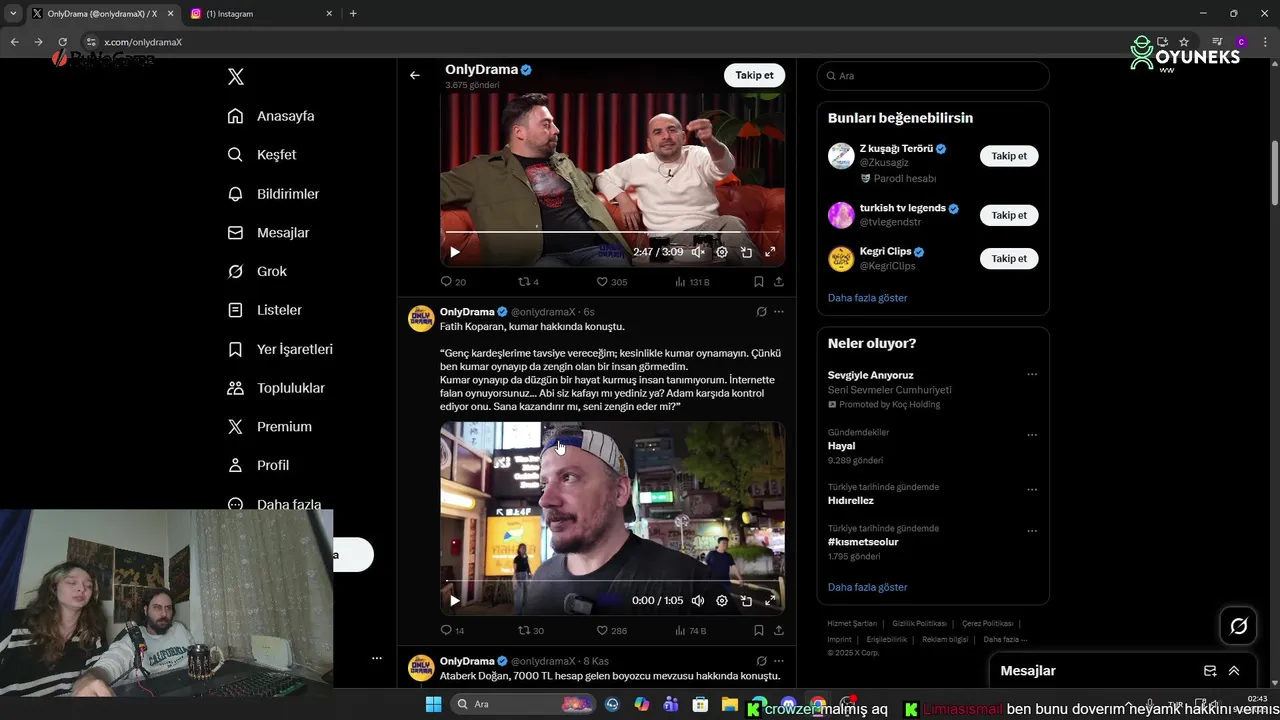Screen dimensions: 1280x720
Task: Open the #kısmetseolur trending topic
Action: coord(863,542)
